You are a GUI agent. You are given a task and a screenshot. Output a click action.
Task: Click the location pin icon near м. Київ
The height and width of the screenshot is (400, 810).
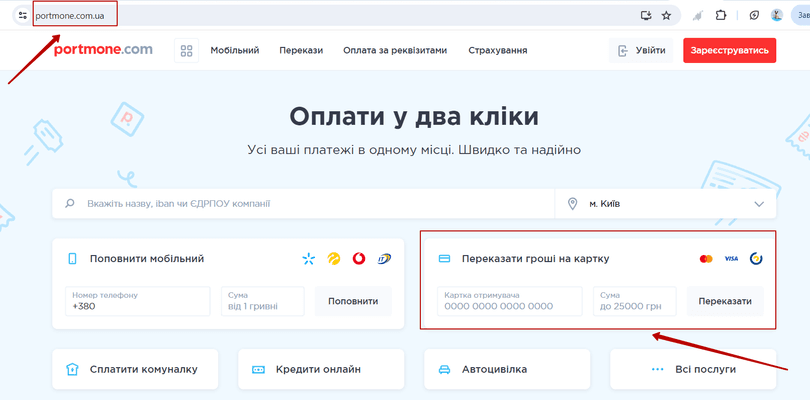572,204
